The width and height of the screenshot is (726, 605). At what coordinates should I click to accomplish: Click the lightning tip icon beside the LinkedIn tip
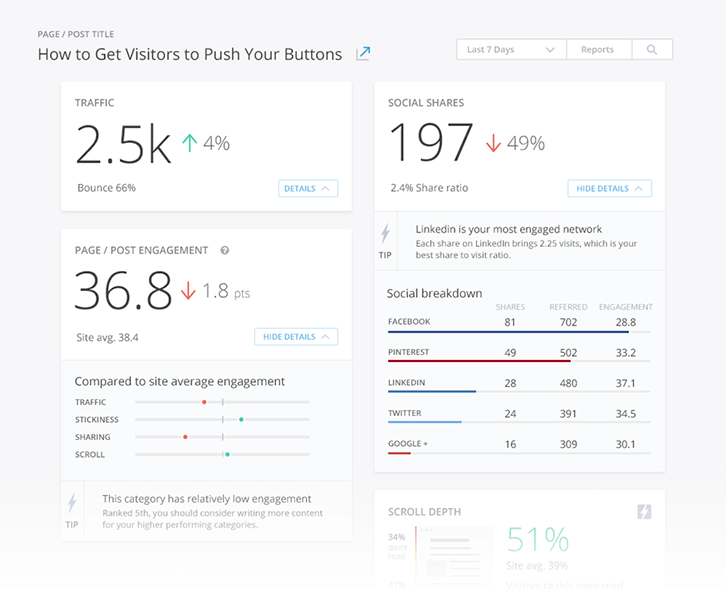click(x=385, y=233)
